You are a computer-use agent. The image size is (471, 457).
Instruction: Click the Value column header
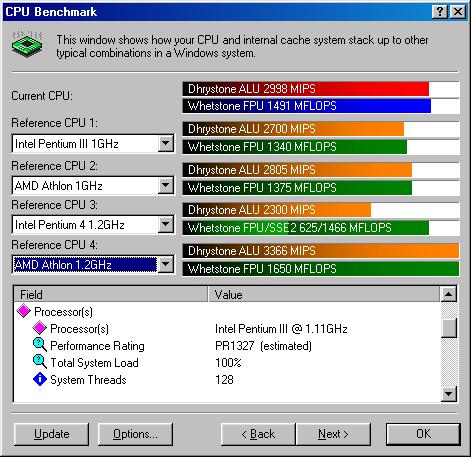click(324, 294)
